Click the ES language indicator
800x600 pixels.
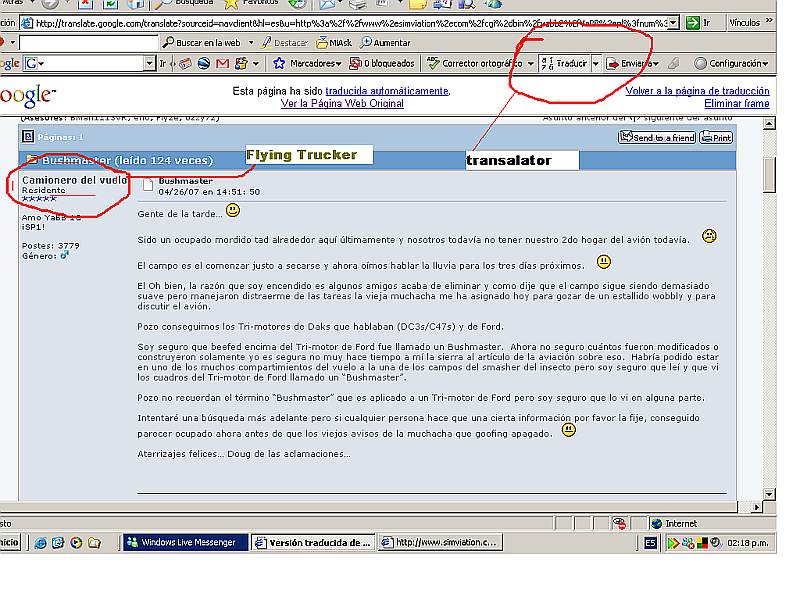(x=650, y=543)
